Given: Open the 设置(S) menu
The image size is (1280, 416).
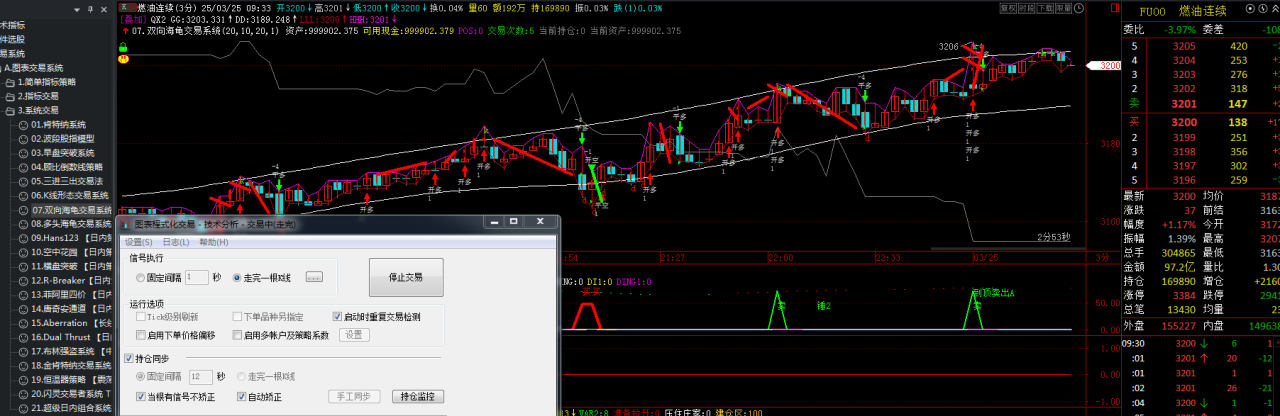Looking at the screenshot, I should click(139, 242).
